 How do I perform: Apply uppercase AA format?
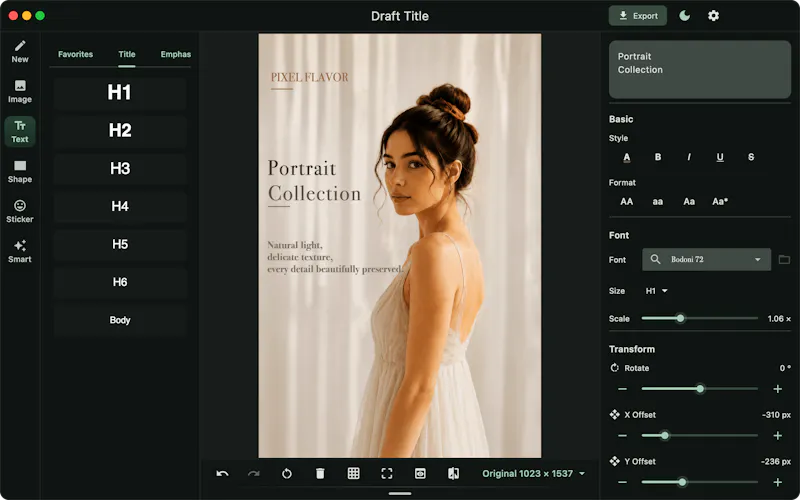point(627,202)
